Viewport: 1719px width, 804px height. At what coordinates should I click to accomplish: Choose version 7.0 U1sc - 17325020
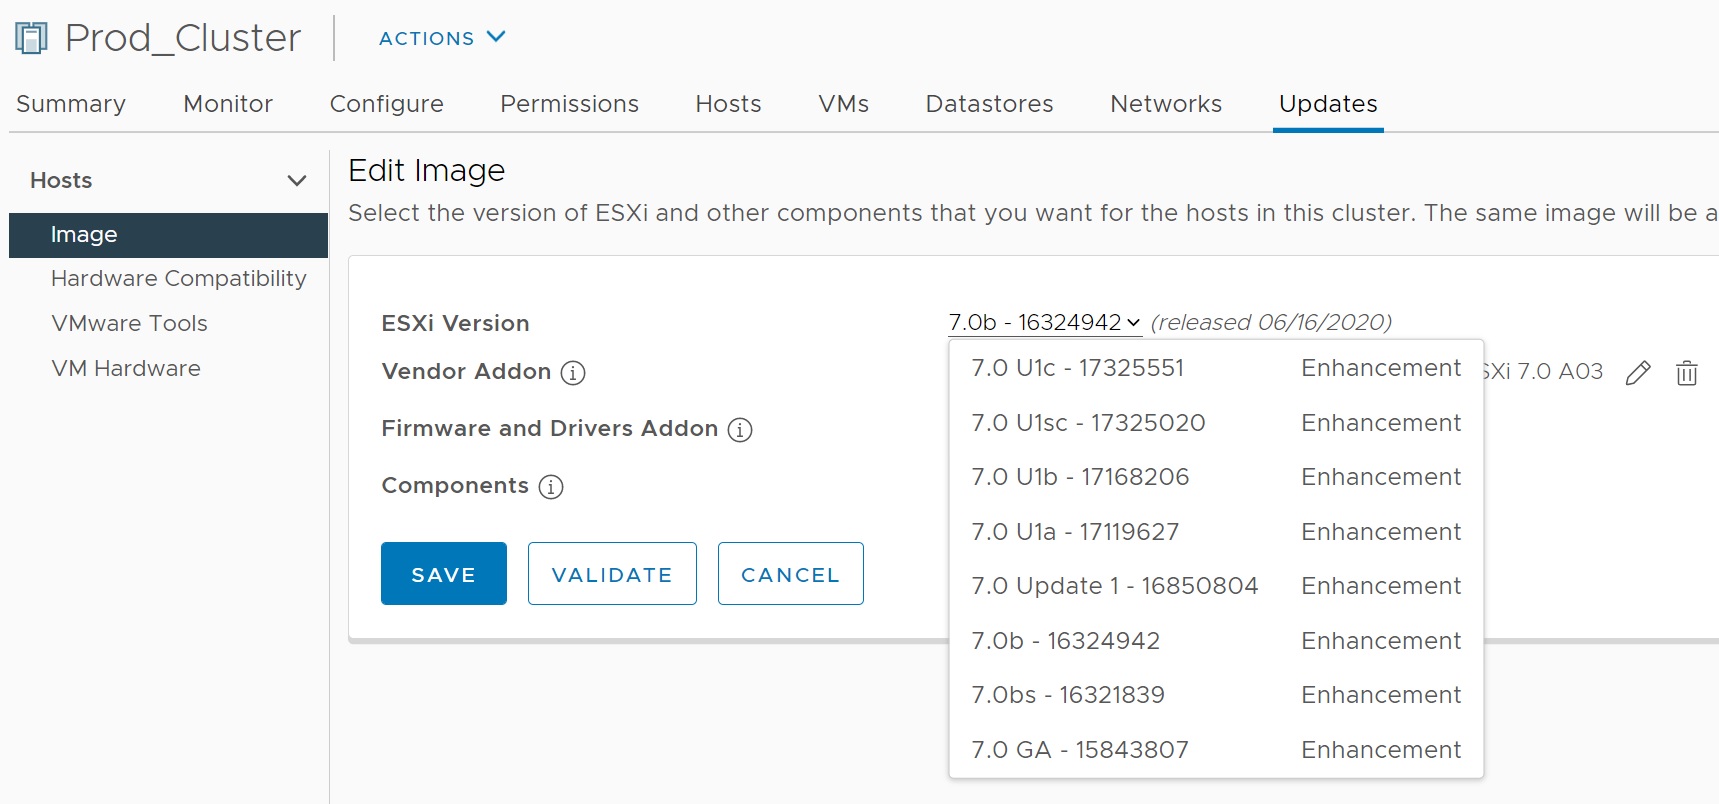coord(1216,423)
